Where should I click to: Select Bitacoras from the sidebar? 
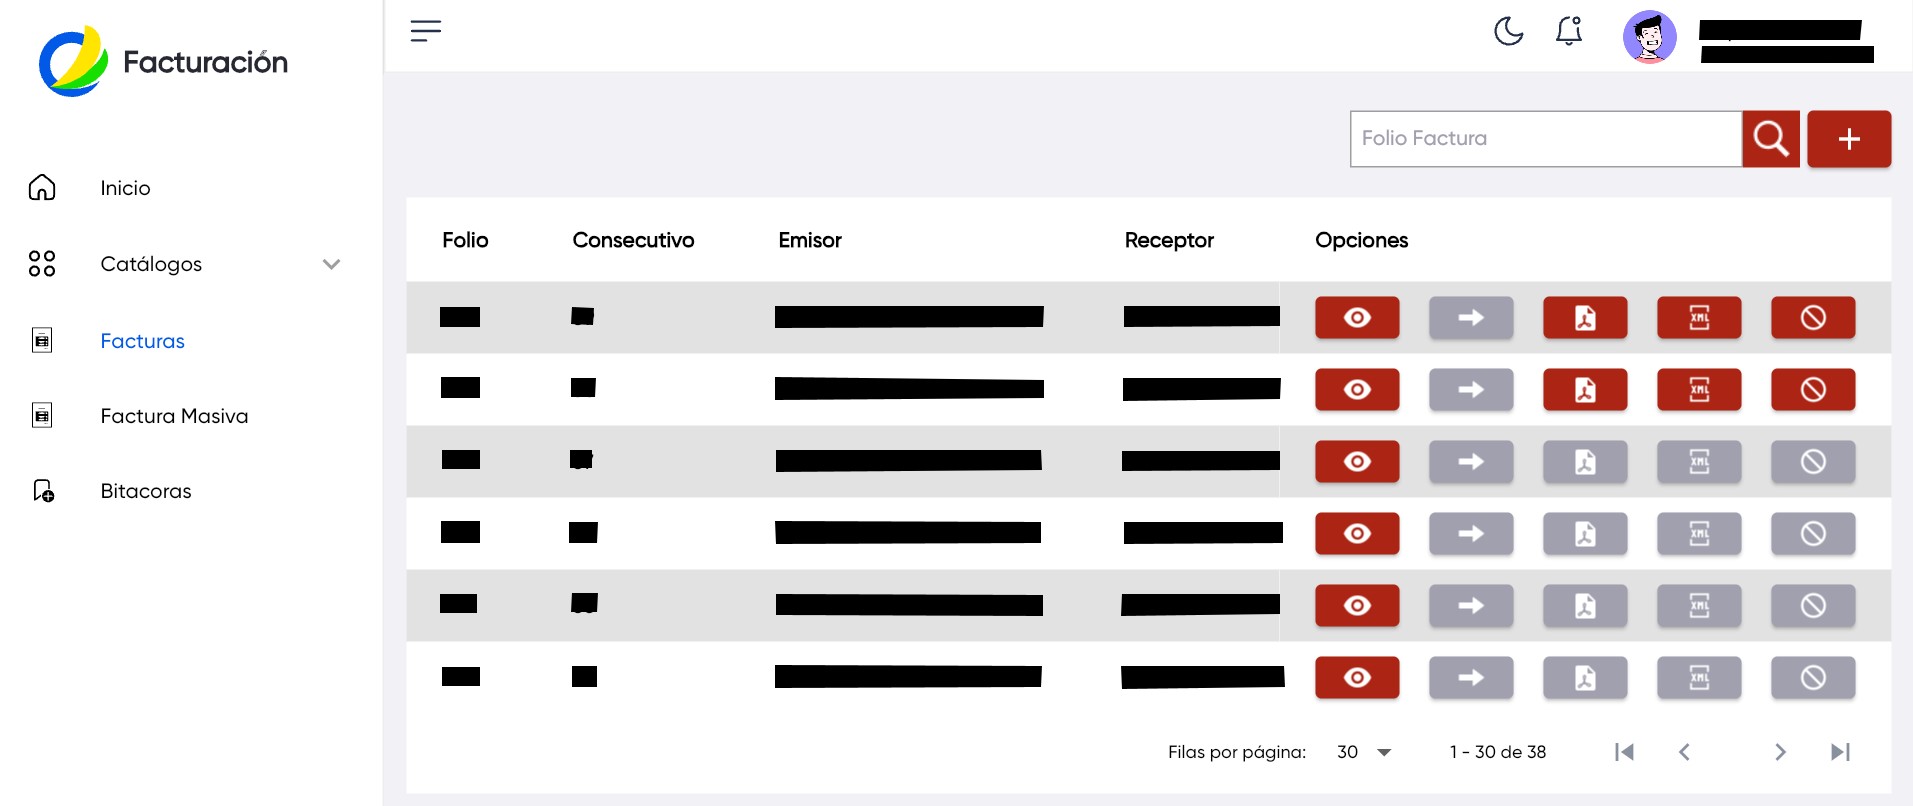click(x=146, y=491)
